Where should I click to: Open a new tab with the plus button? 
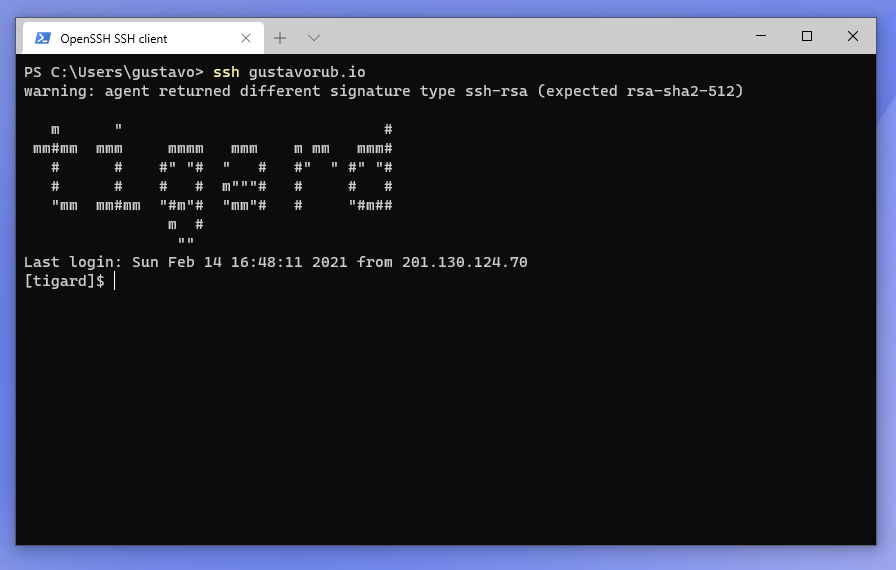tap(280, 38)
